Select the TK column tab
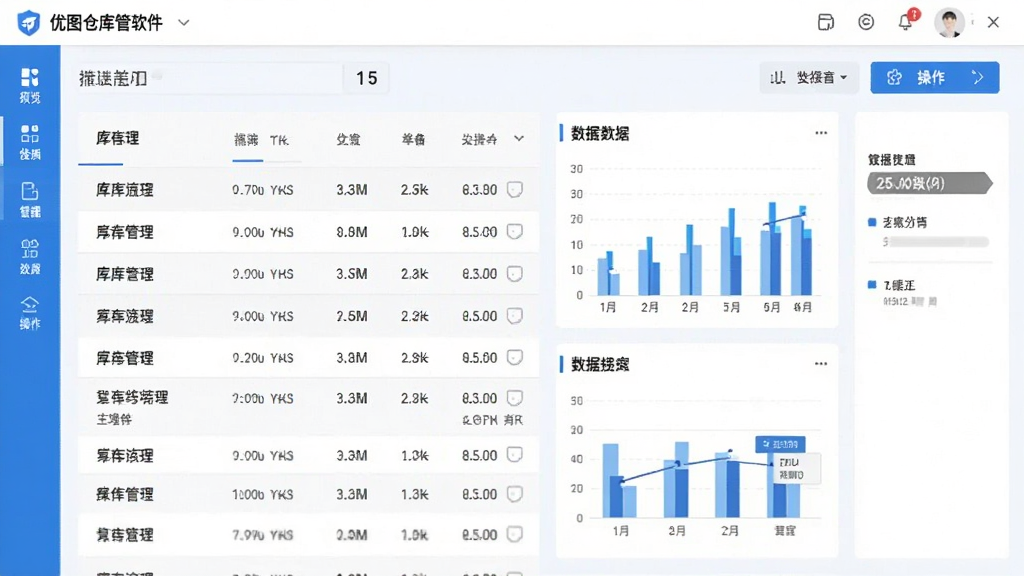Viewport: 1024px width, 576px height. [280, 140]
